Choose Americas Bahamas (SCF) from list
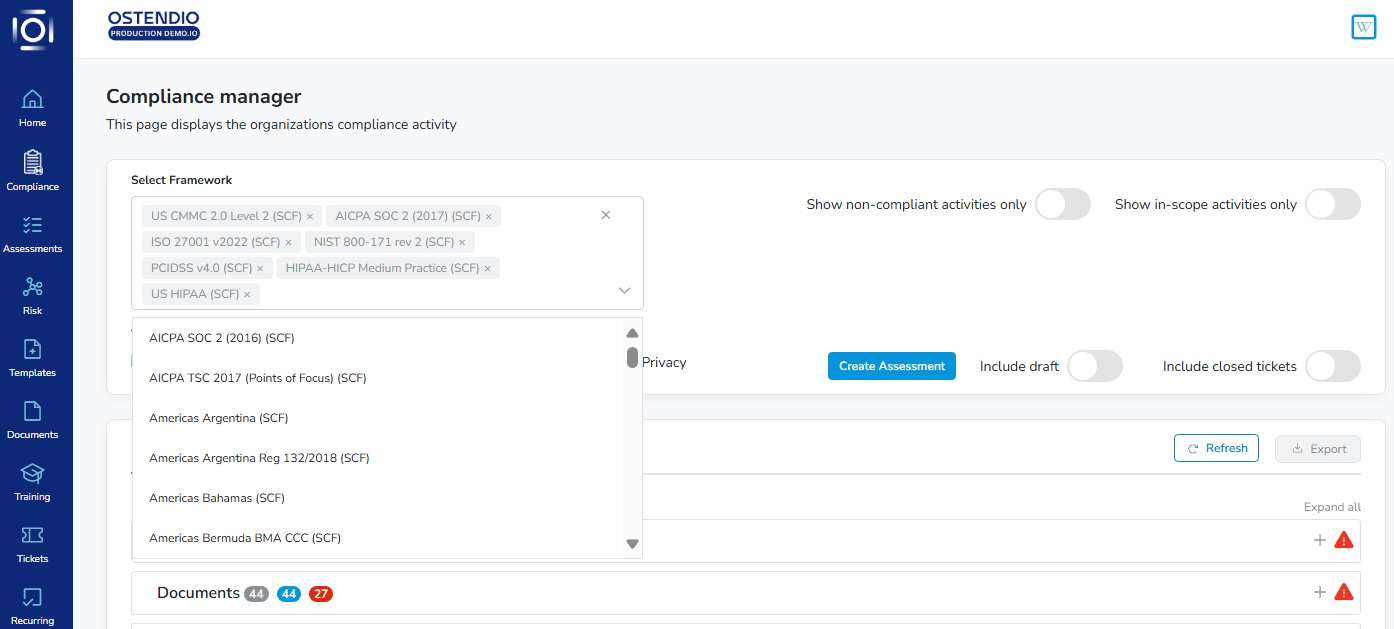Screen dimensions: 1394x629 coord(217,498)
